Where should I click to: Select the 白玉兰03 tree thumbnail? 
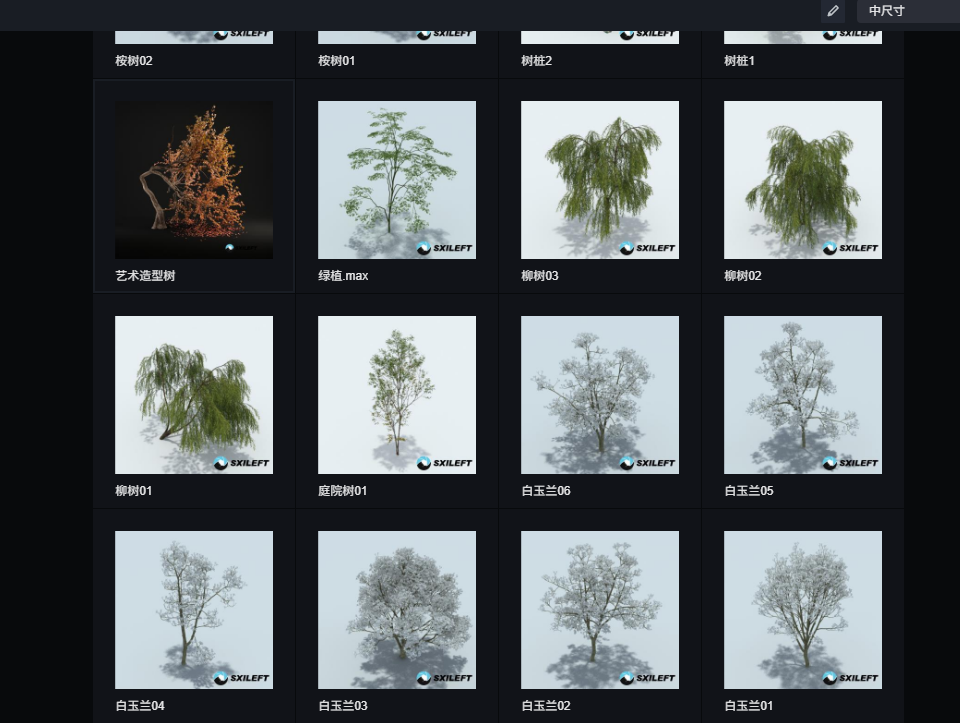point(397,610)
